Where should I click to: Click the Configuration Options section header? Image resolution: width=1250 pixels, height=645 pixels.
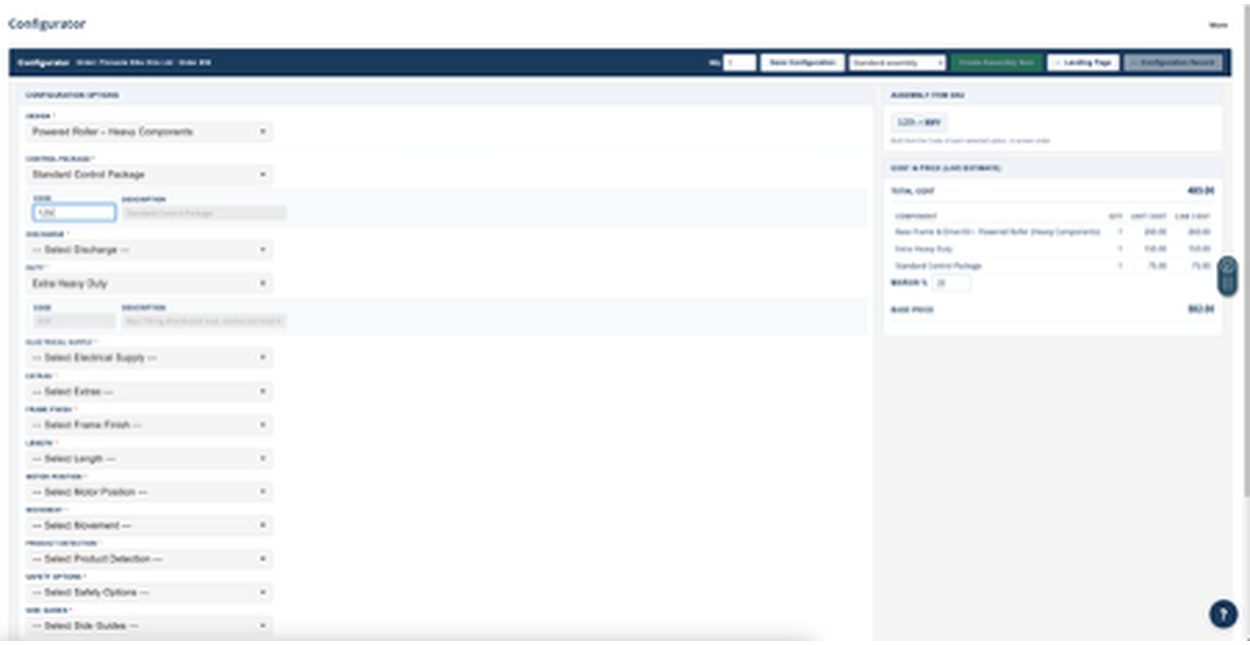72,95
